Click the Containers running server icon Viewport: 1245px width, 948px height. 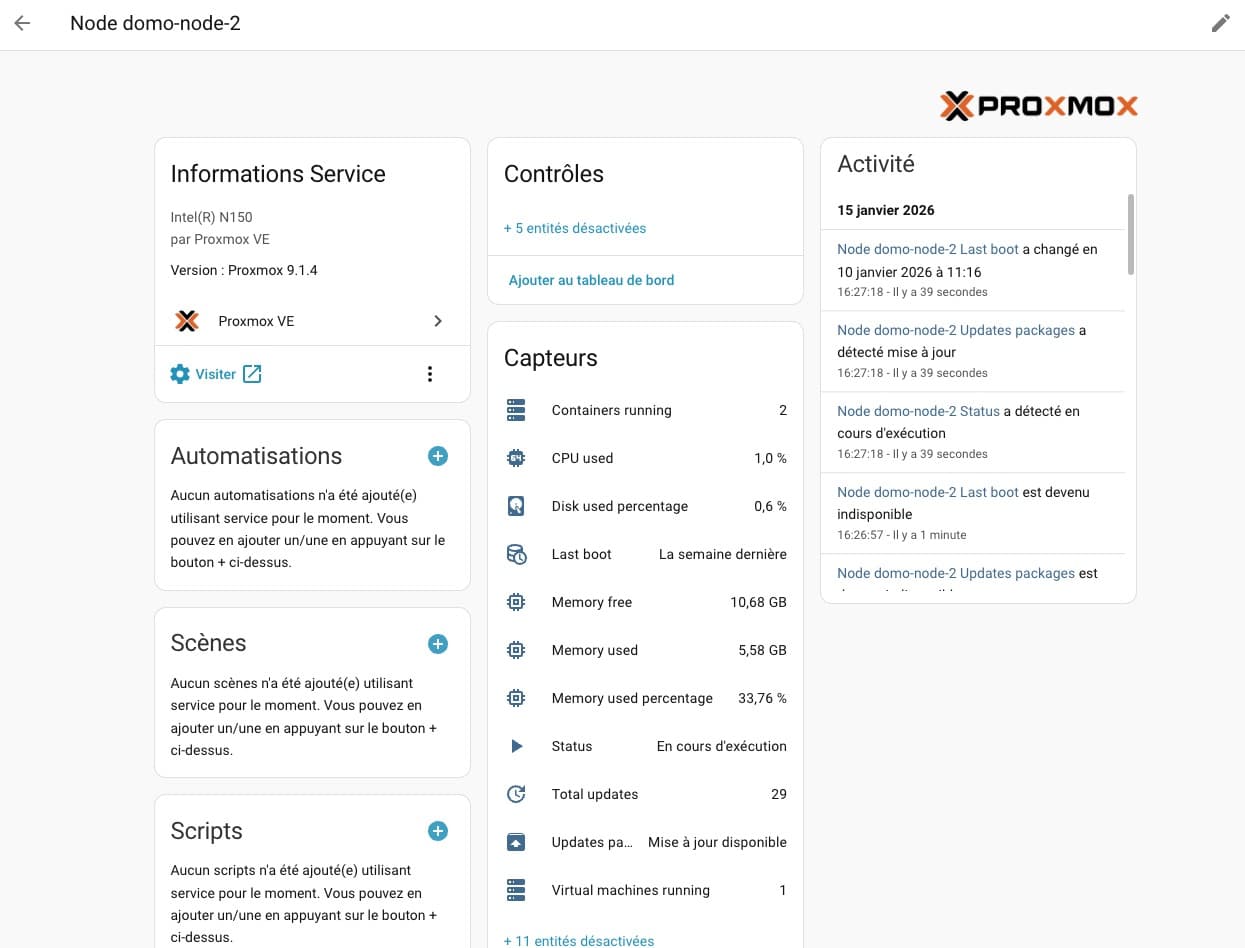tap(516, 410)
